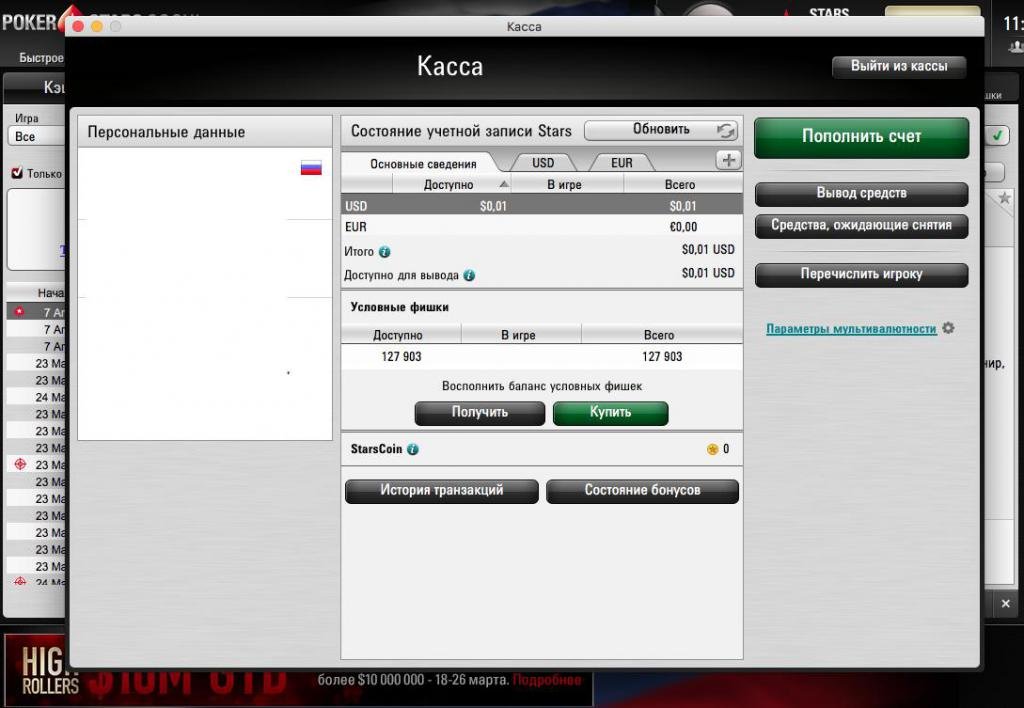Click the €0,00 EUR total value
Image resolution: width=1024 pixels, height=708 pixels.
[683, 227]
